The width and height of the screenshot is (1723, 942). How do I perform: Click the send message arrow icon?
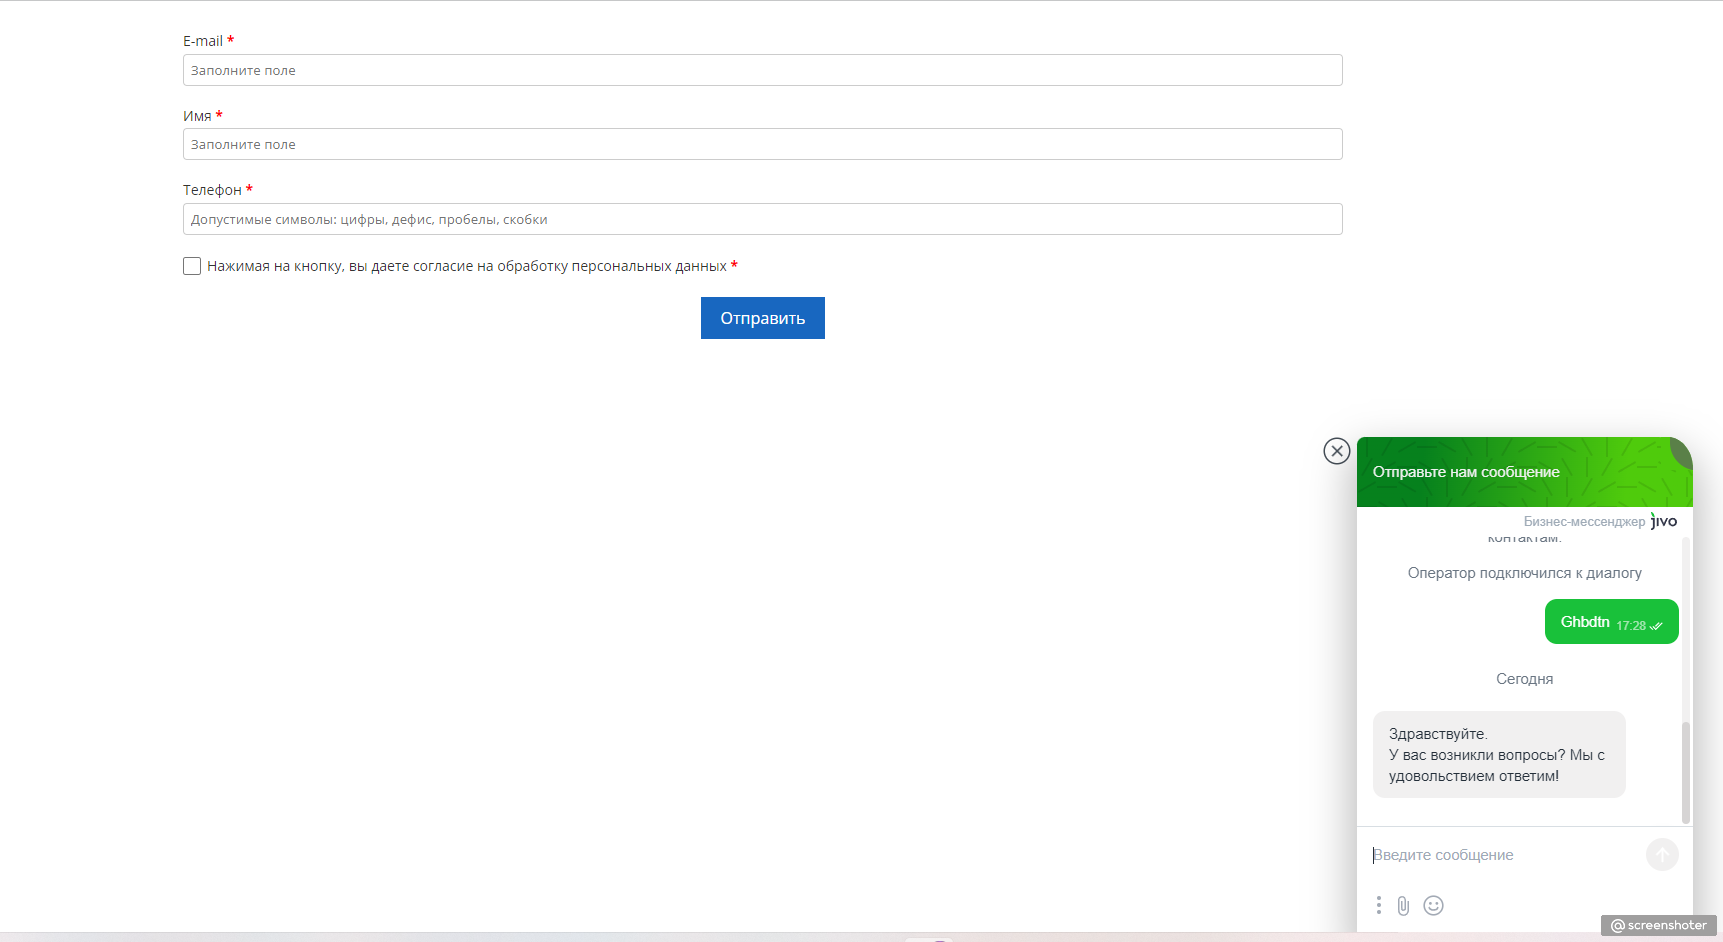pyautogui.click(x=1661, y=855)
